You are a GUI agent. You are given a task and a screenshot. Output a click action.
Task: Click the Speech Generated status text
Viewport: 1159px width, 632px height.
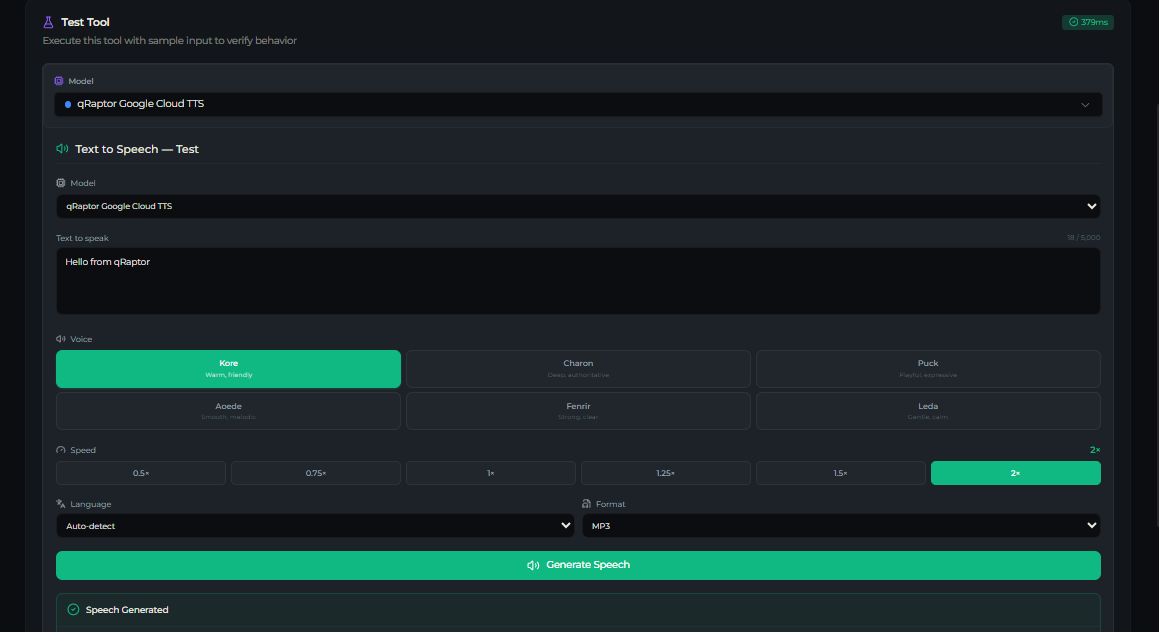click(127, 610)
